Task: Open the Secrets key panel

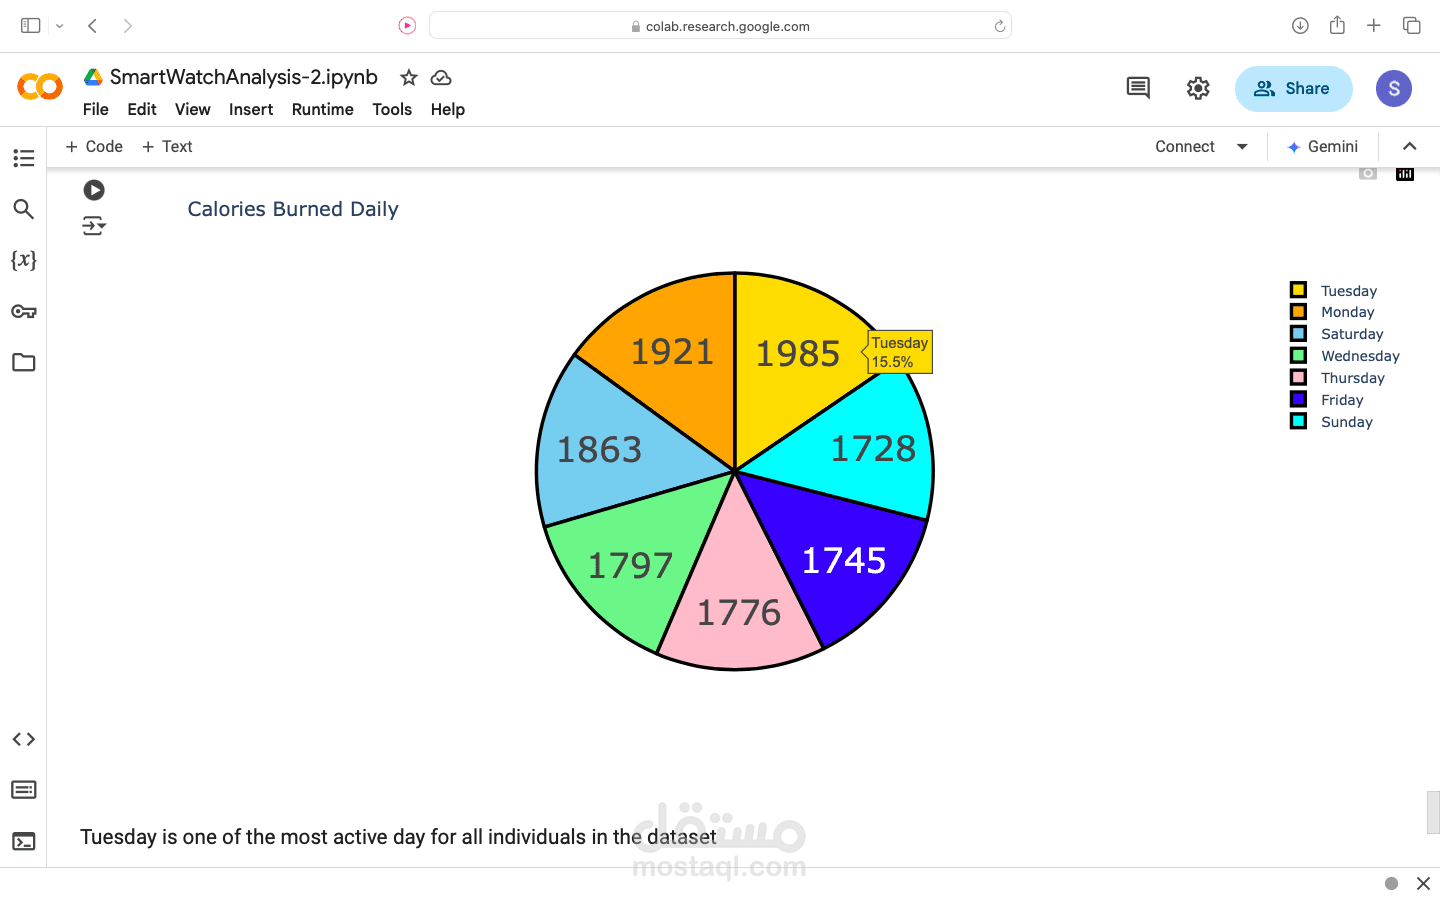Action: click(24, 312)
